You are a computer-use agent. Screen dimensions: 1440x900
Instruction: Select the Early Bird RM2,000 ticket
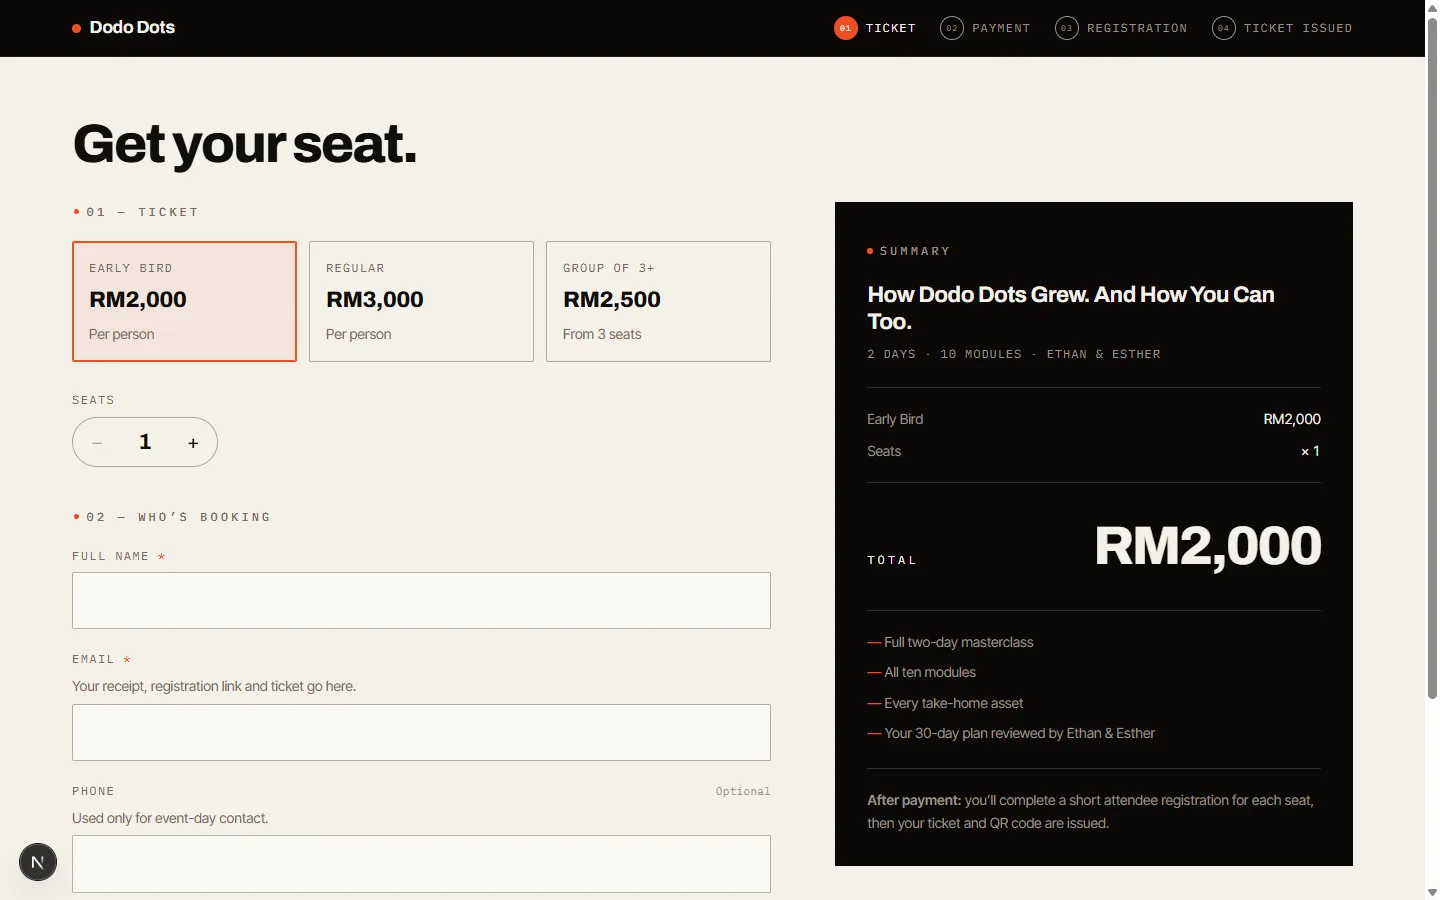point(184,301)
